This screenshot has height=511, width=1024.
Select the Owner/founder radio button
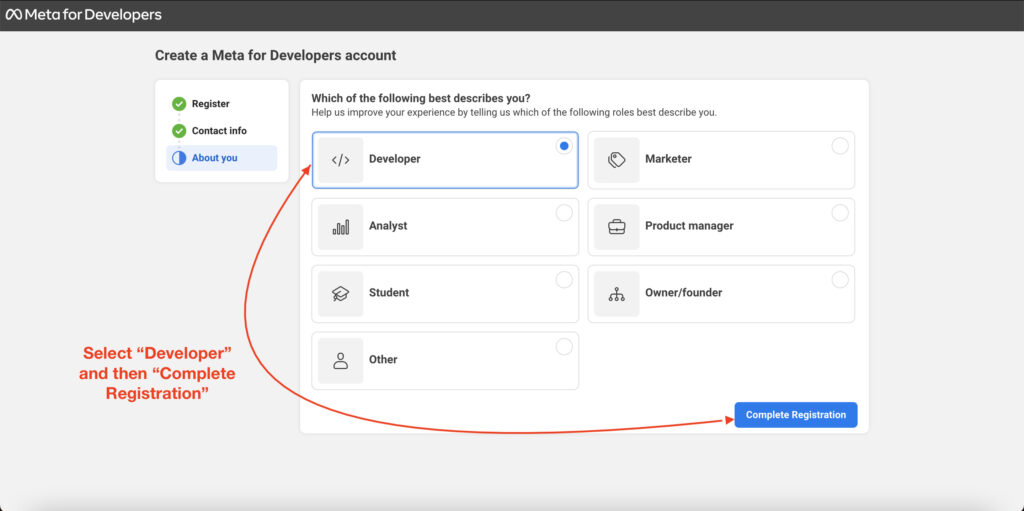840,280
